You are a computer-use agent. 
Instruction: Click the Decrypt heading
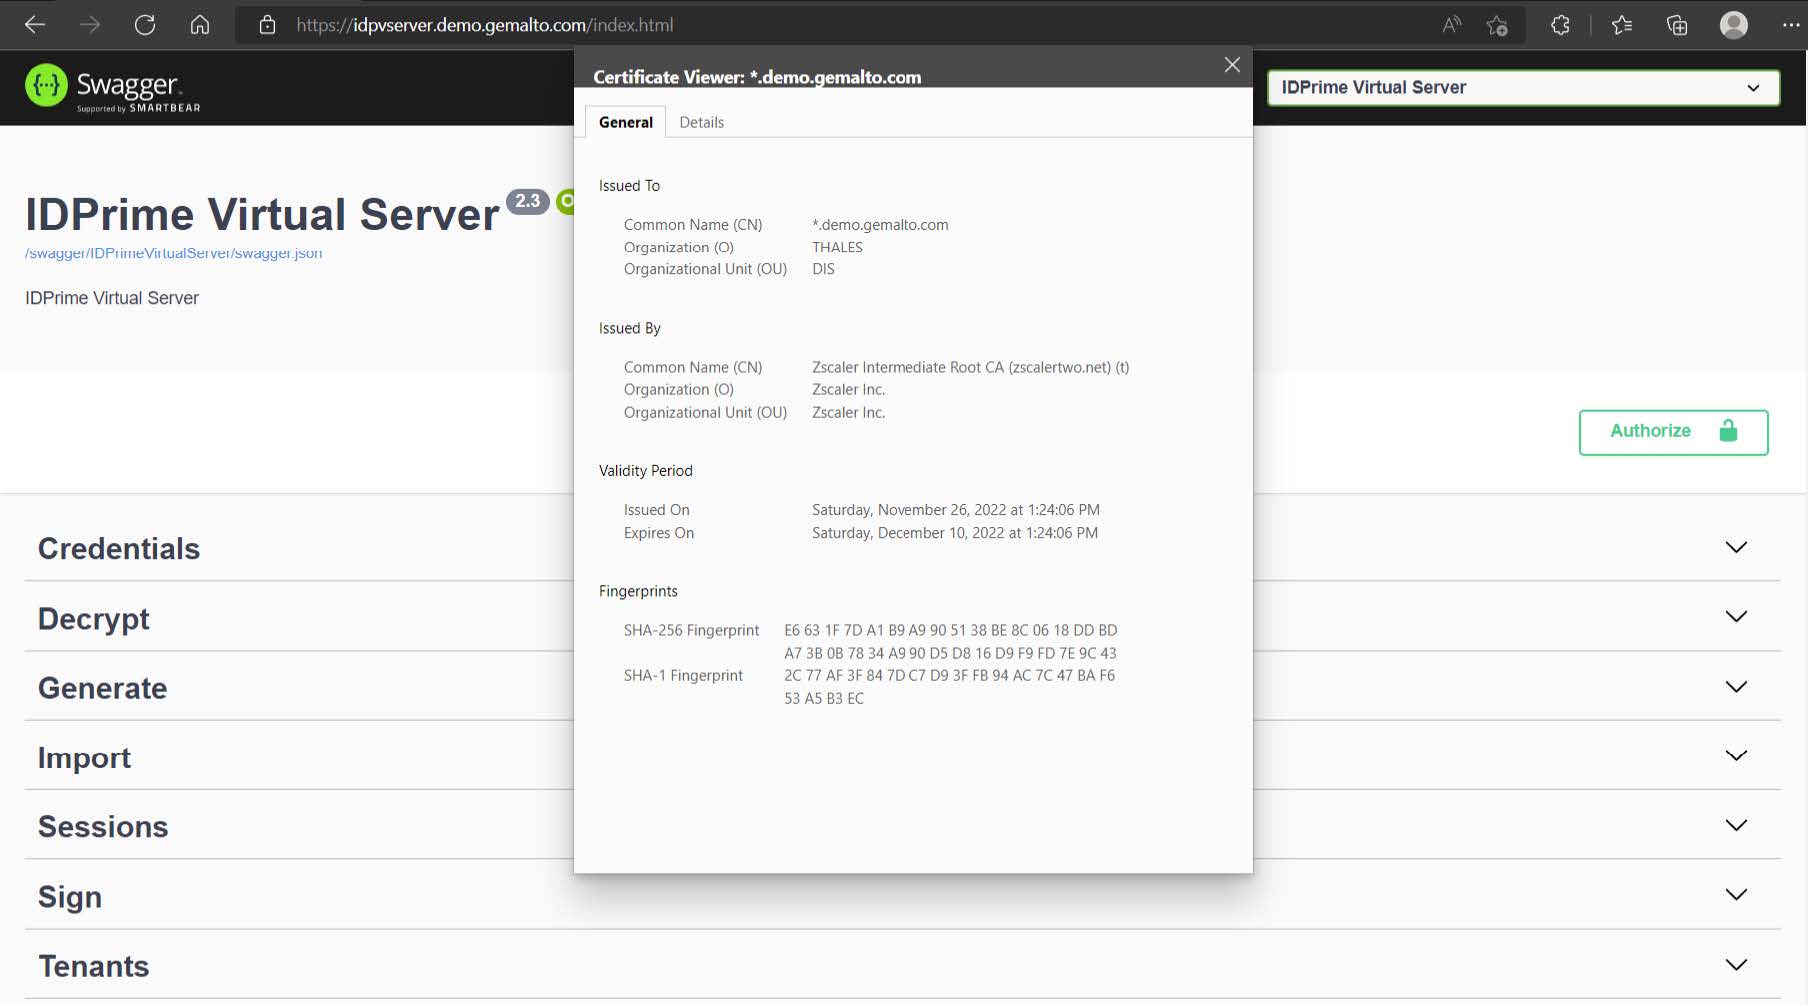coord(94,619)
